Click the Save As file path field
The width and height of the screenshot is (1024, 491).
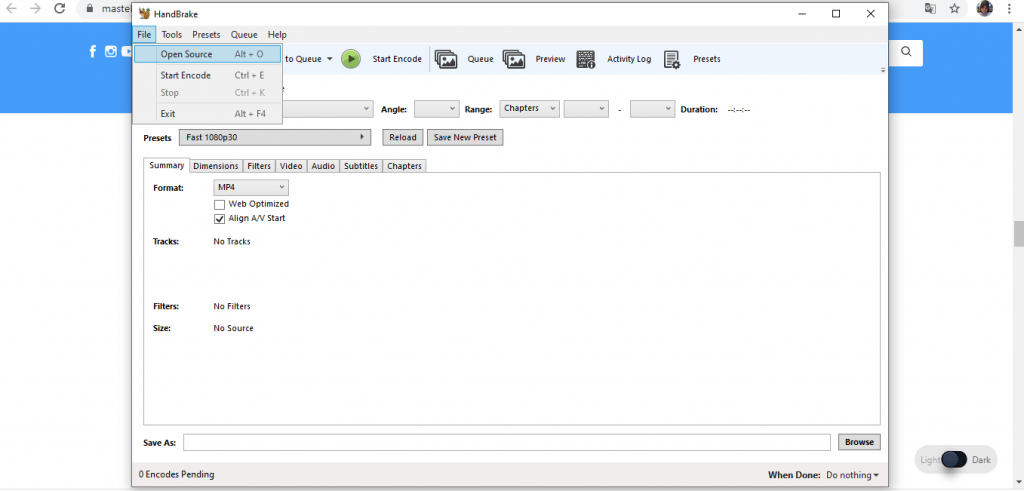point(506,442)
